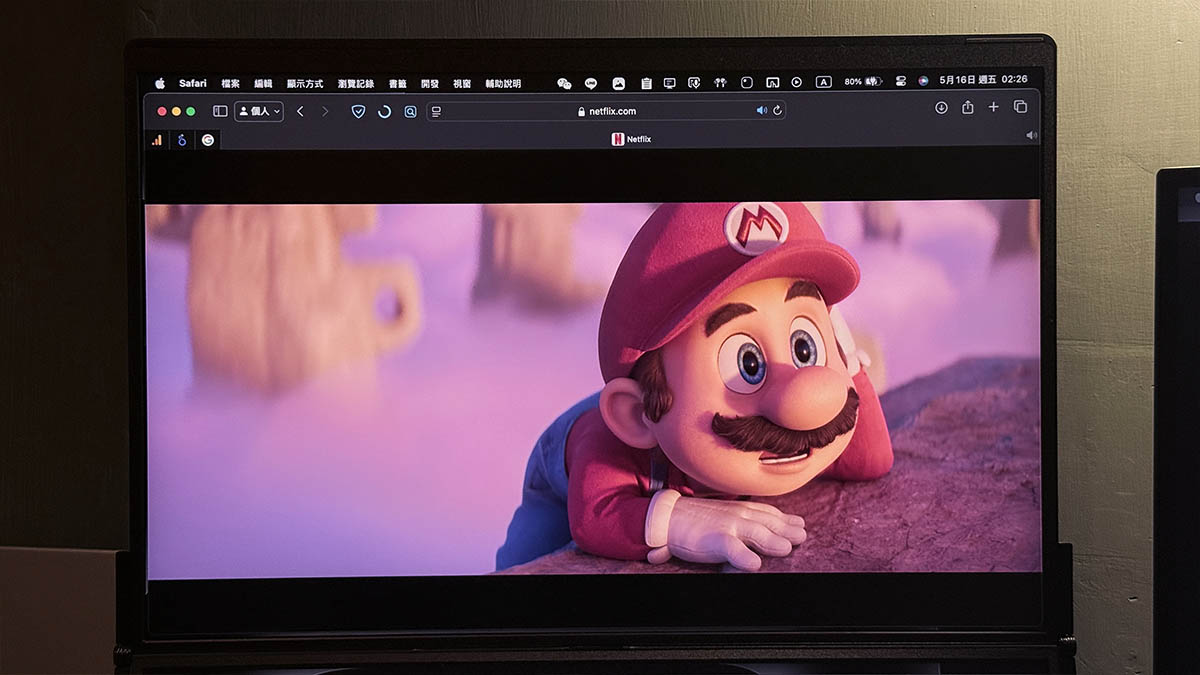Open the Safari menu

(193, 84)
